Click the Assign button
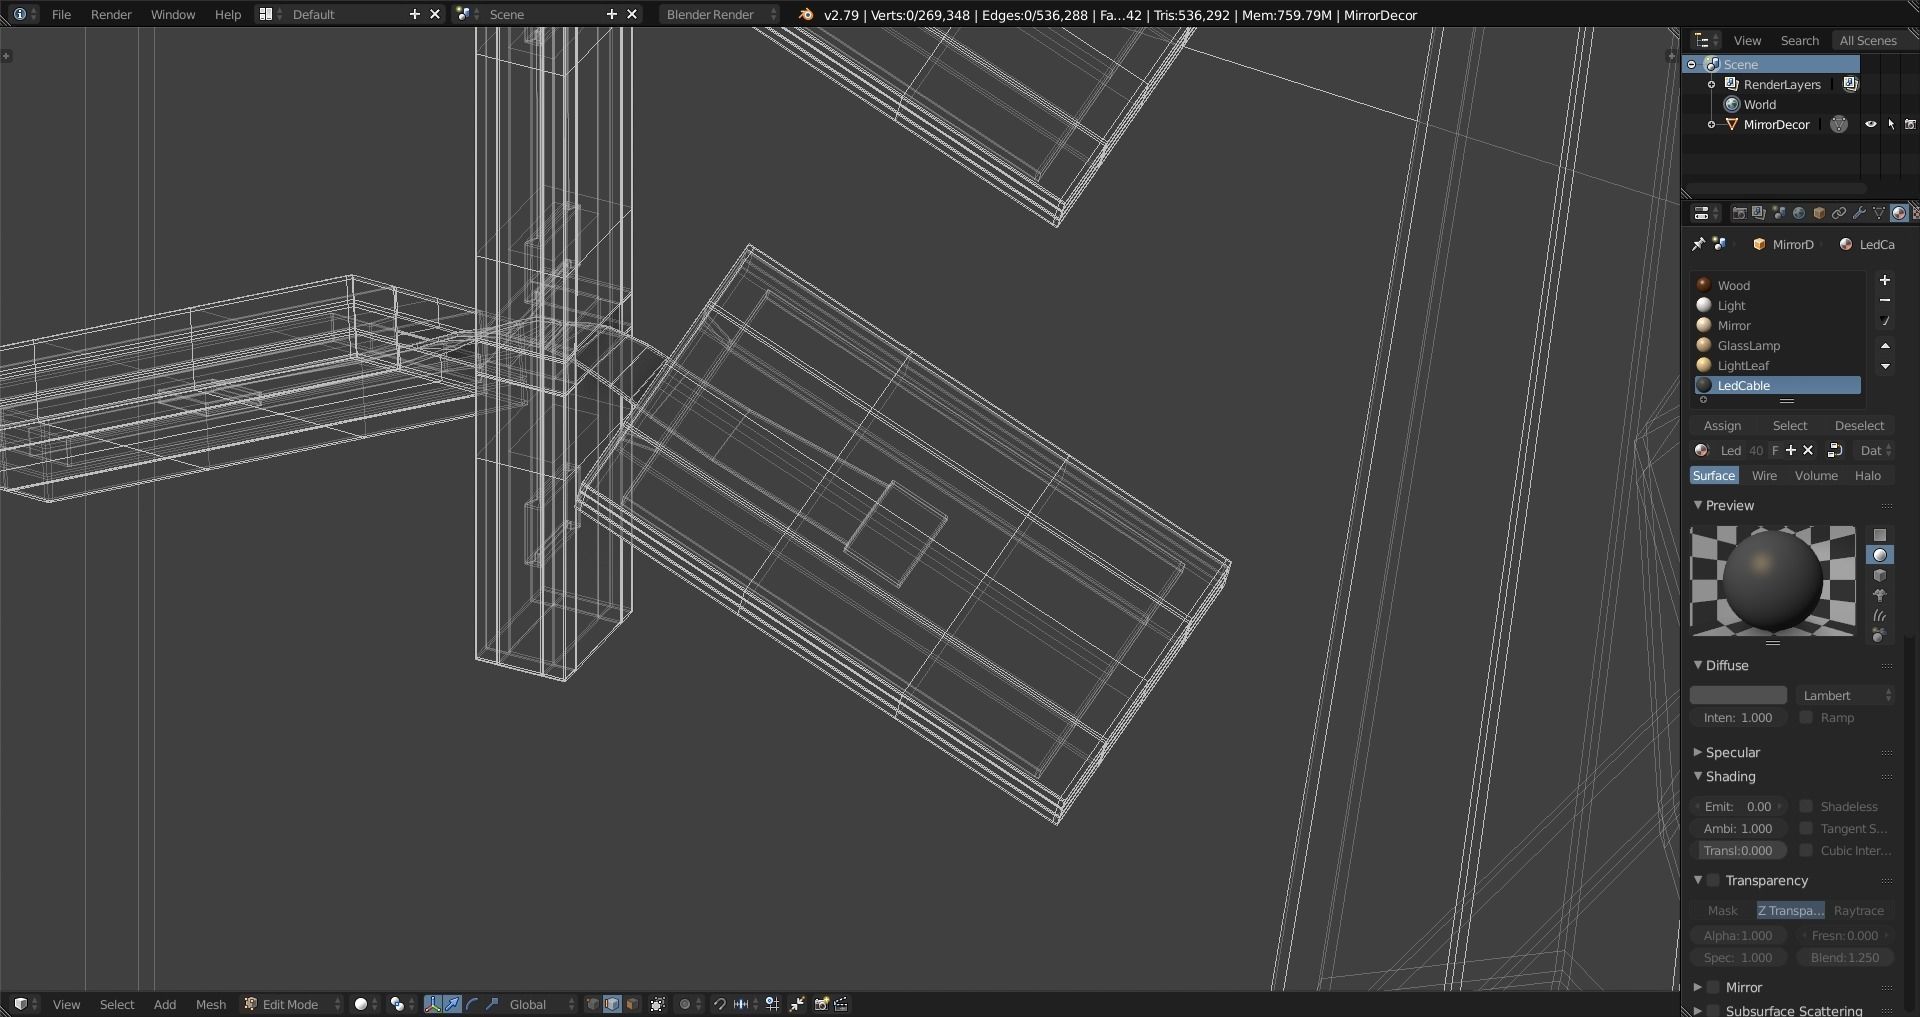This screenshot has height=1017, width=1920. 1722,425
